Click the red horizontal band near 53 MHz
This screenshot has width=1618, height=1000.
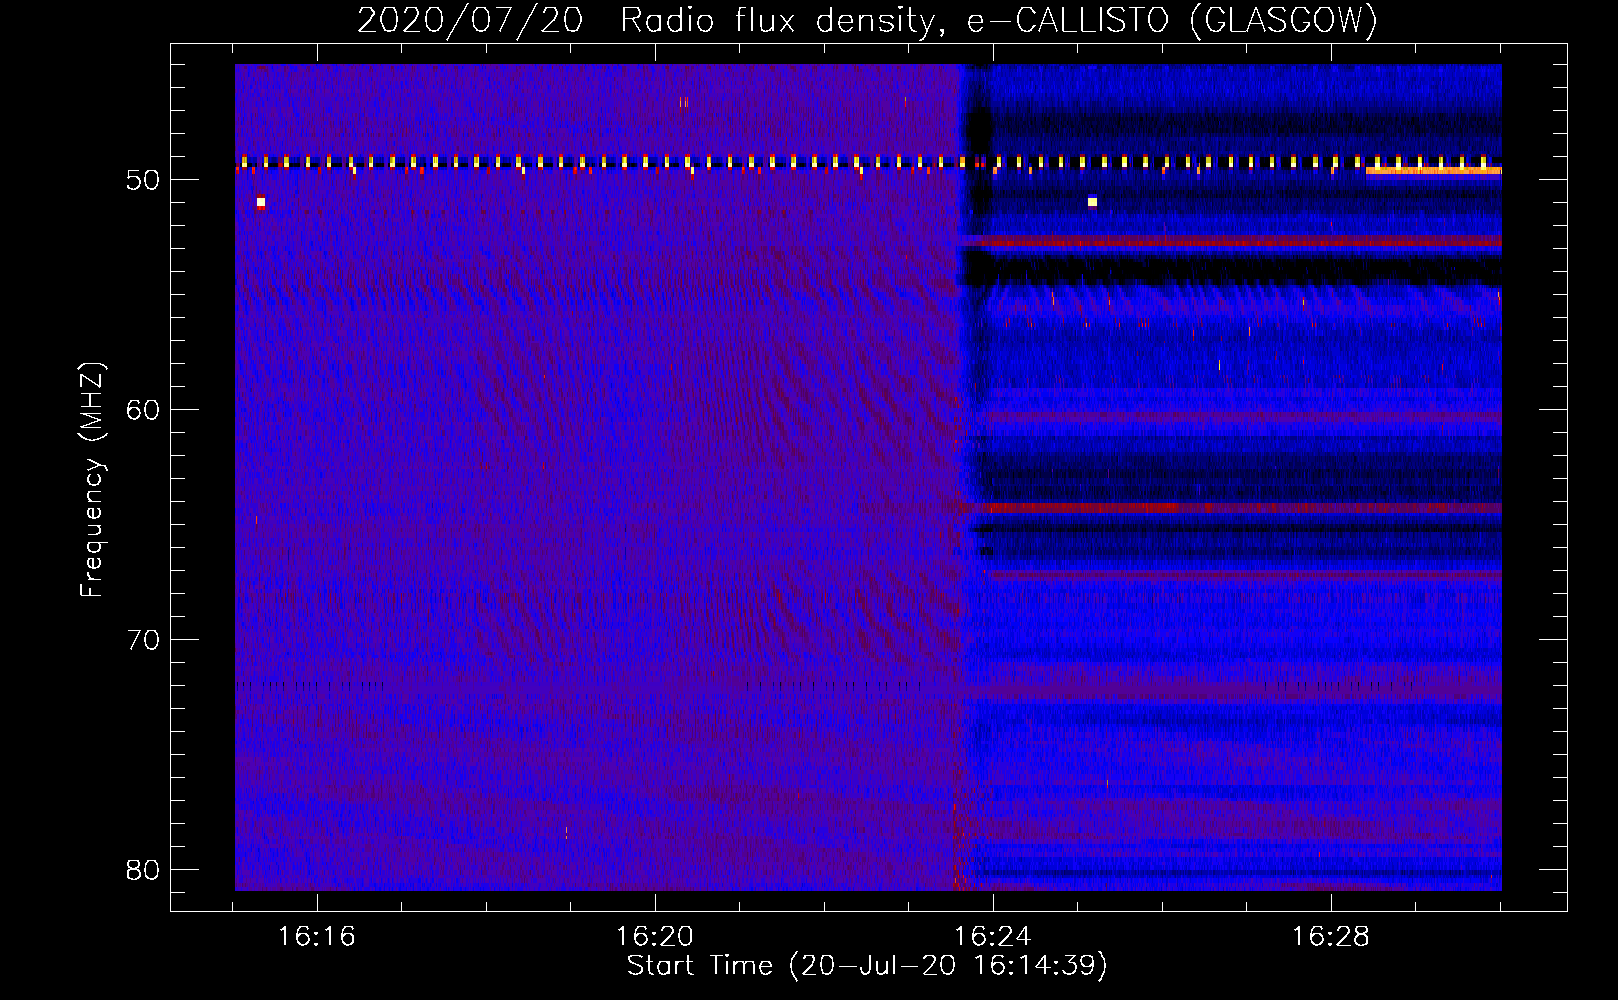[1230, 241]
